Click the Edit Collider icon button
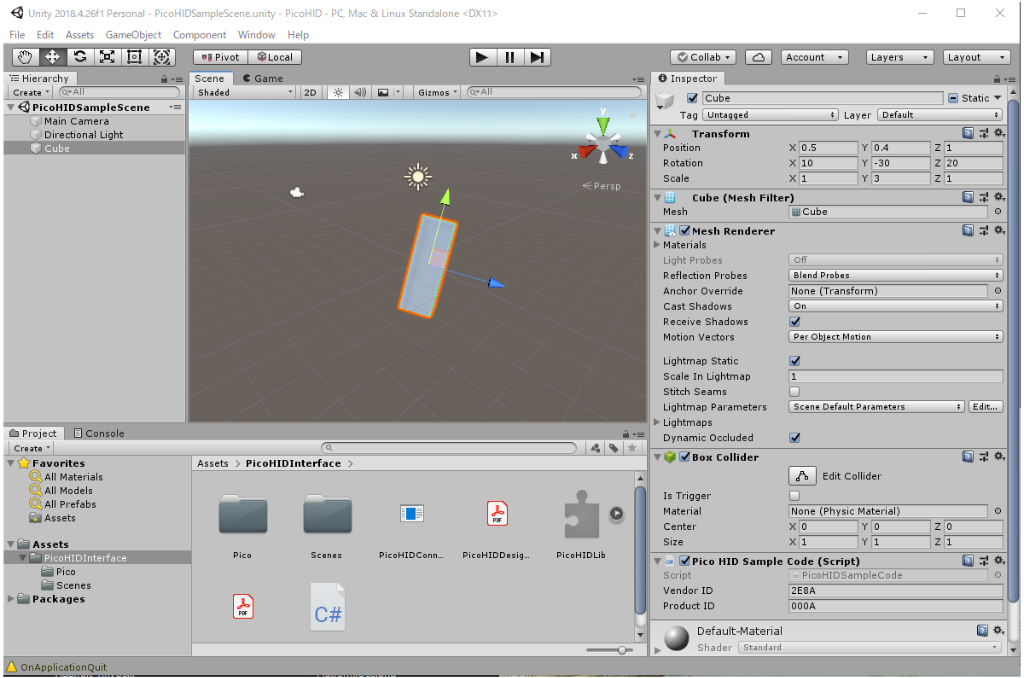Image resolution: width=1024 pixels, height=678 pixels. 803,476
